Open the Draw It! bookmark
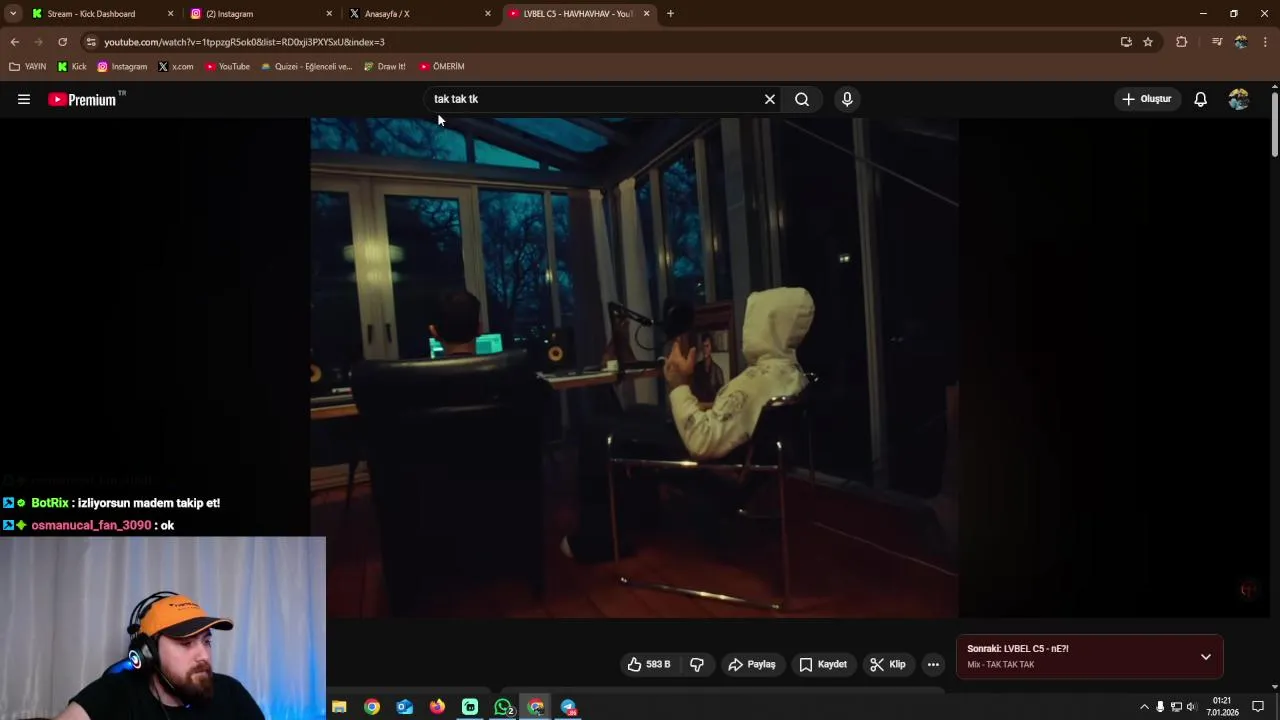Viewport: 1280px width, 720px height. pos(384,67)
